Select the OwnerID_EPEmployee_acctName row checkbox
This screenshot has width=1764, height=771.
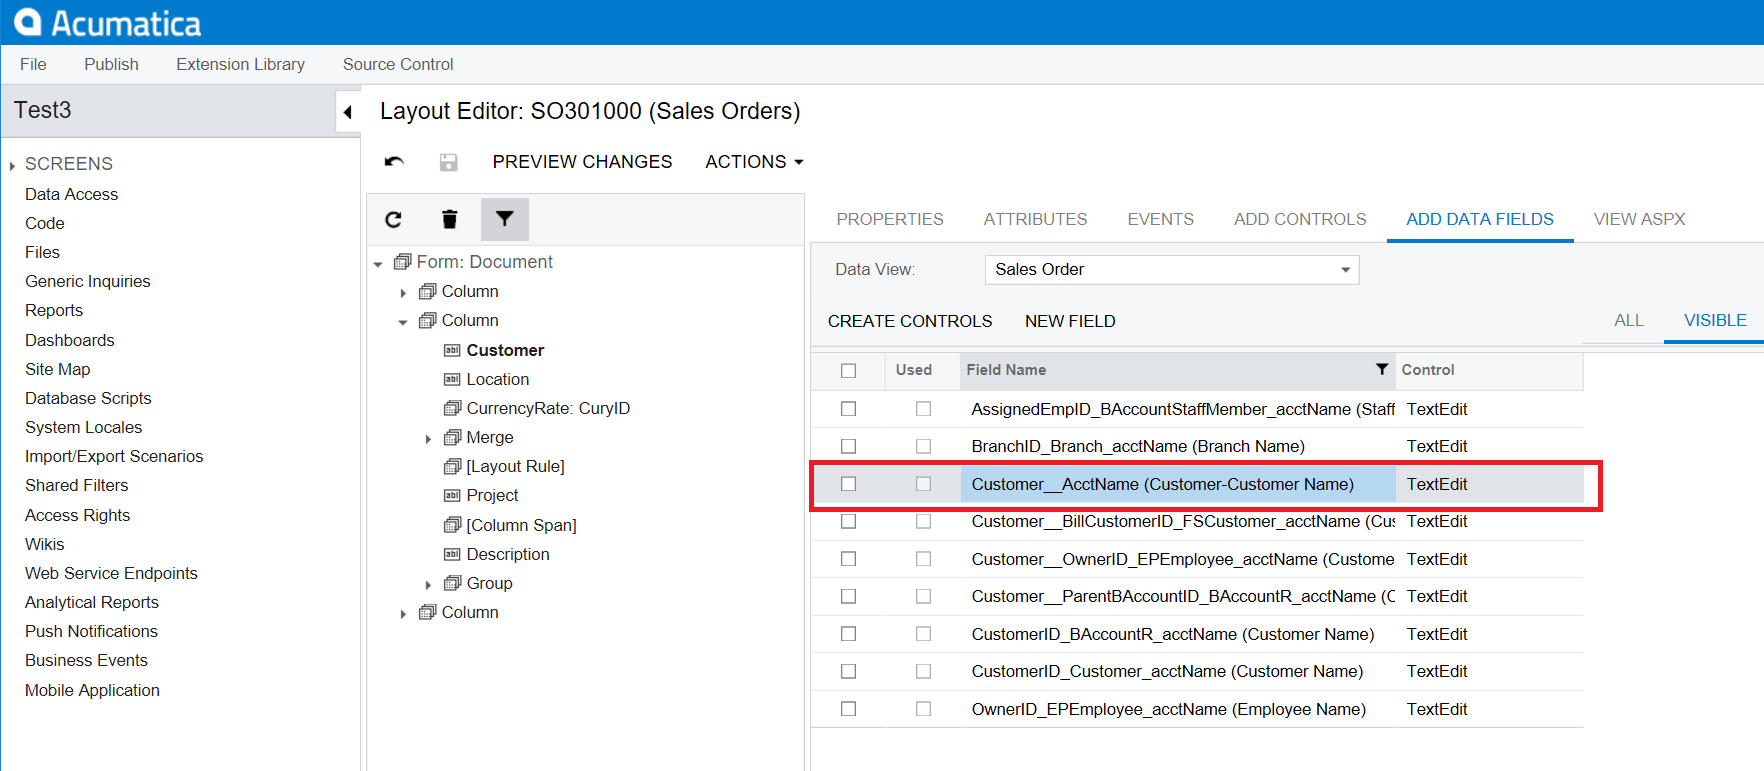click(849, 709)
